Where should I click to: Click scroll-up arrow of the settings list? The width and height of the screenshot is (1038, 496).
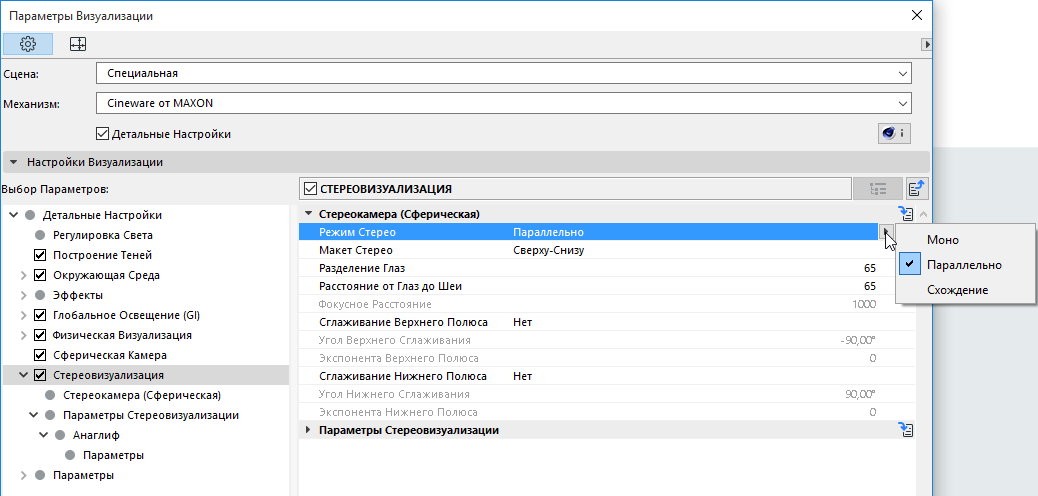coord(923,214)
